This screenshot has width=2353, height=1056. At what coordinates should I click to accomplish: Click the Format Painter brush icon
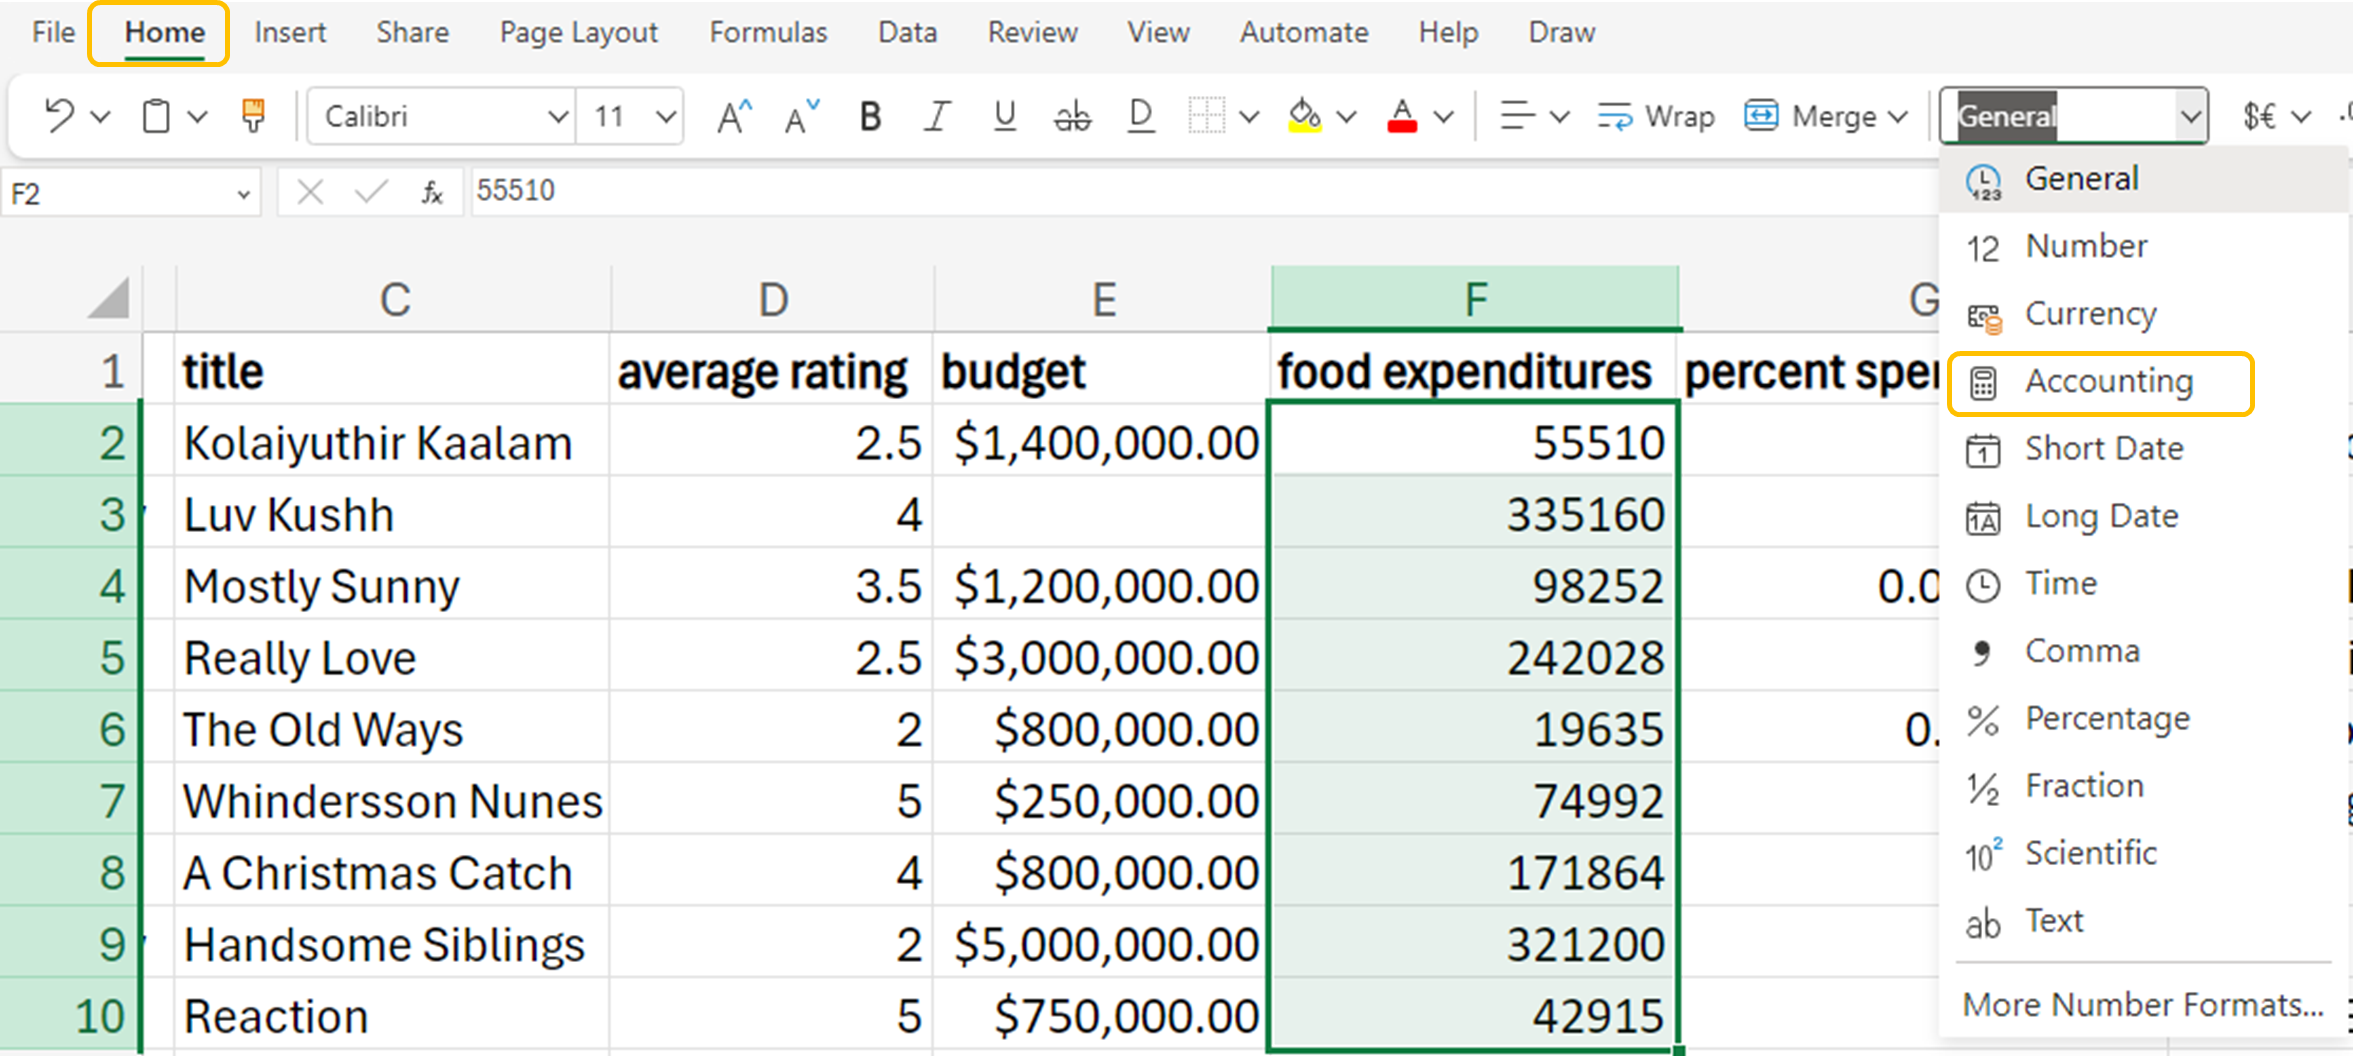[253, 116]
